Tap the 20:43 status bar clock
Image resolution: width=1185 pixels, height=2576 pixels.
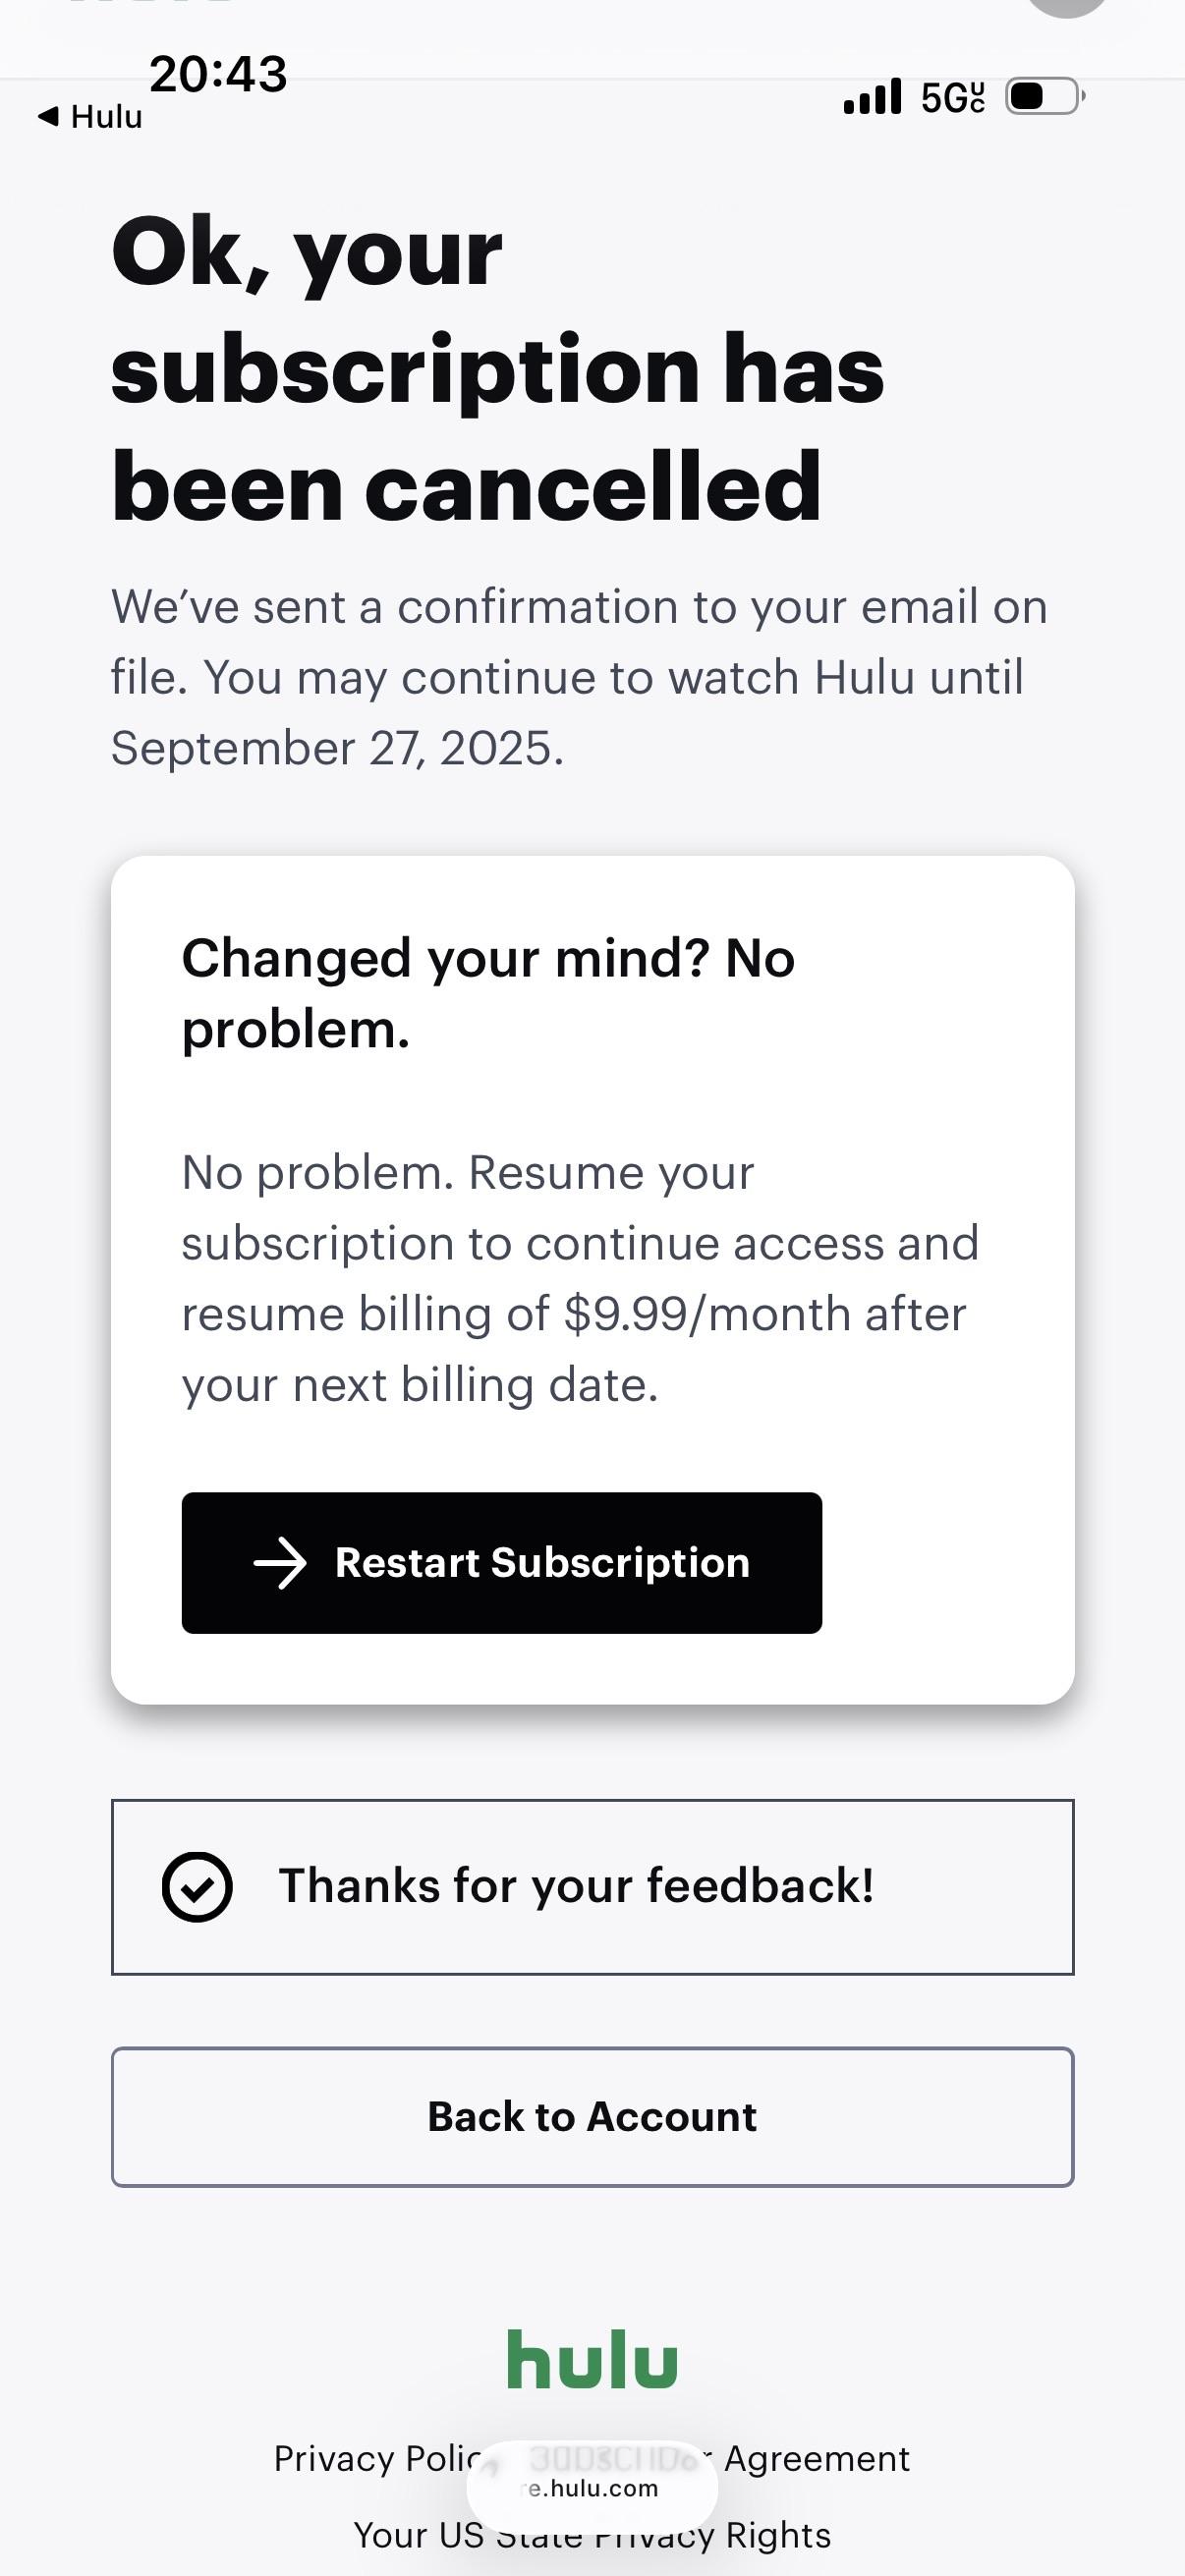(x=218, y=74)
